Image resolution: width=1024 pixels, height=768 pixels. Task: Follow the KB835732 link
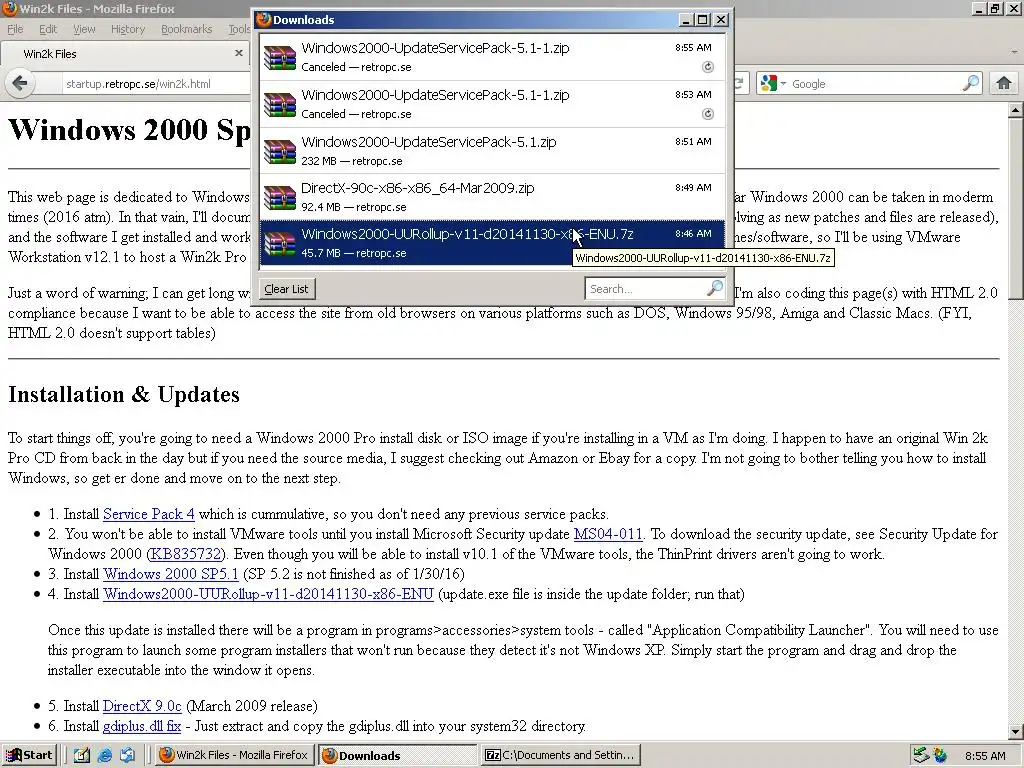[186, 554]
